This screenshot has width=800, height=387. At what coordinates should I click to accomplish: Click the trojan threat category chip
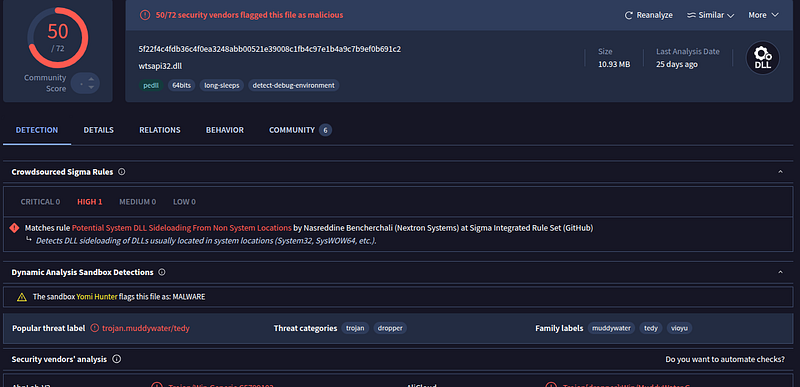tap(355, 328)
